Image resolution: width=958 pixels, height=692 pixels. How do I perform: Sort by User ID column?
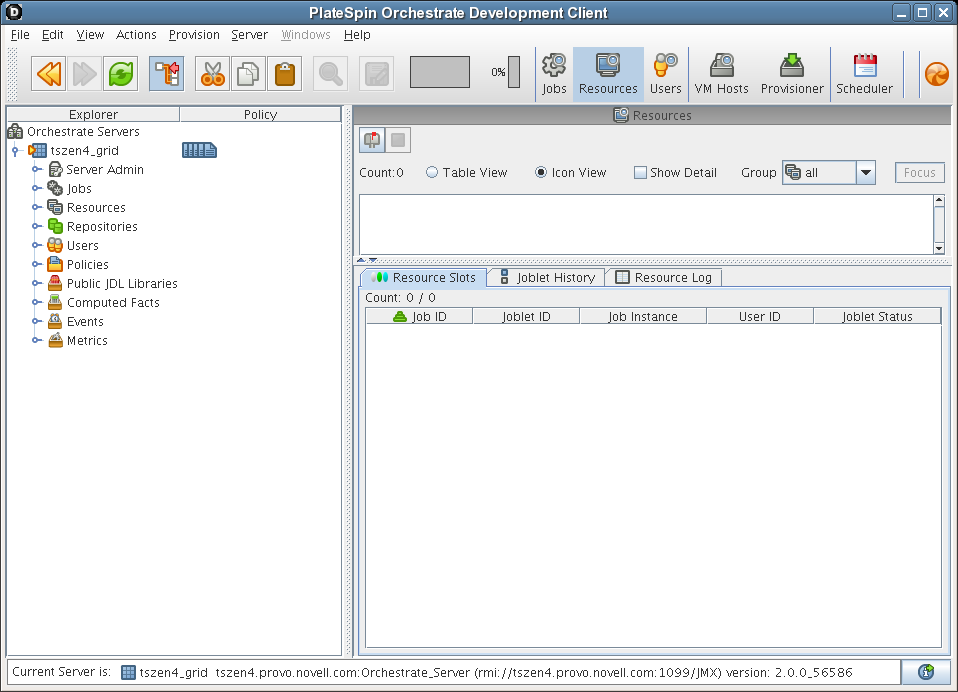[x=759, y=316]
